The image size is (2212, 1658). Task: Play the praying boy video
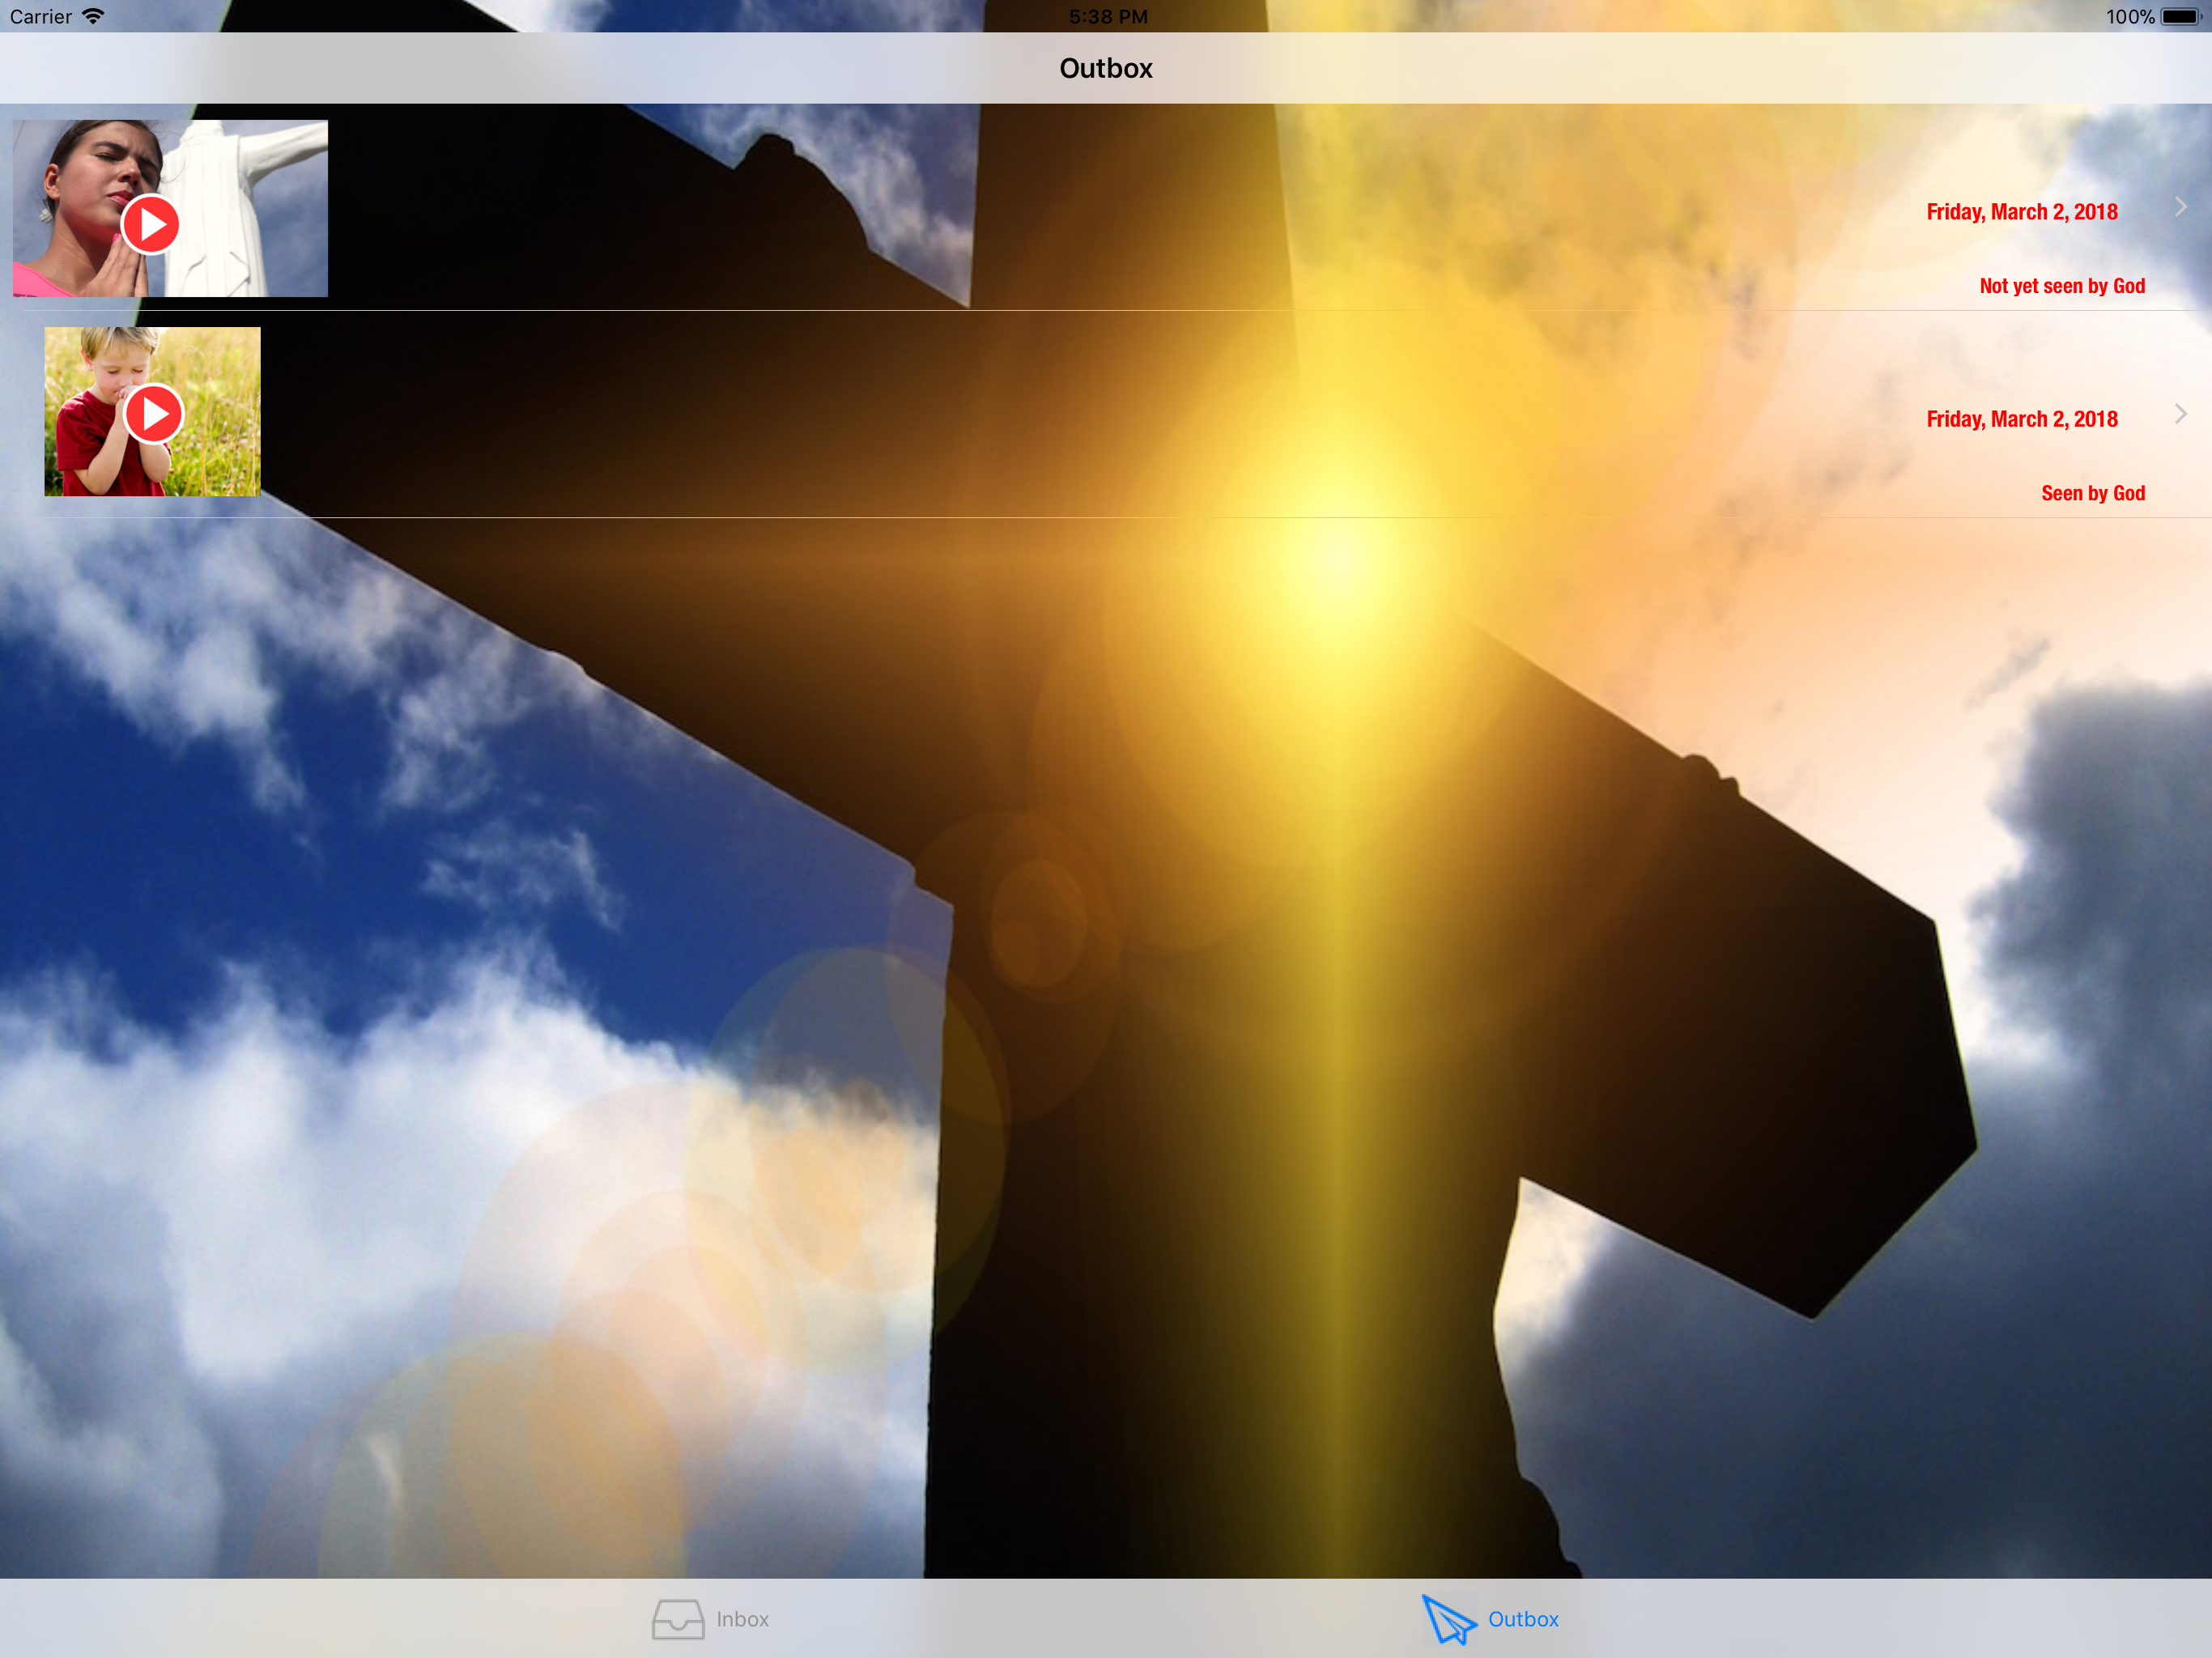154,413
